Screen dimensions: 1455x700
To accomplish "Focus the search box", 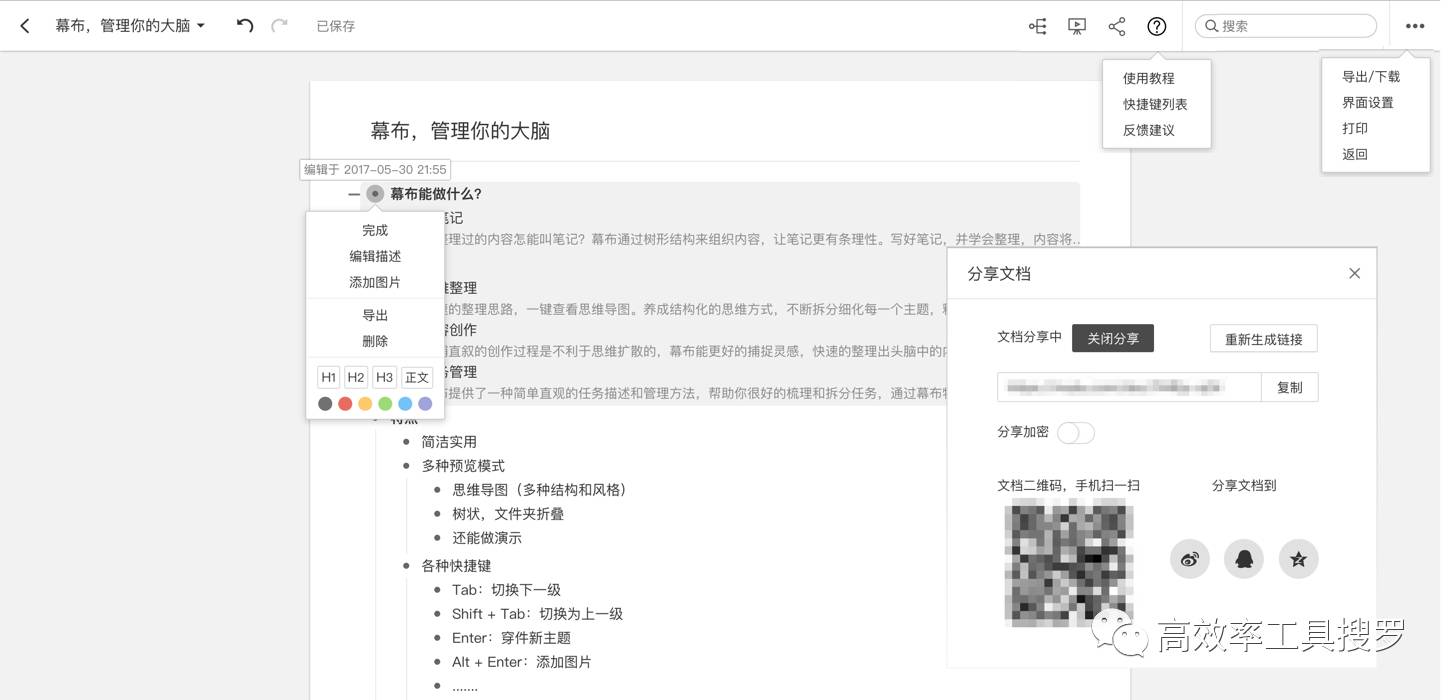I will (x=1286, y=26).
